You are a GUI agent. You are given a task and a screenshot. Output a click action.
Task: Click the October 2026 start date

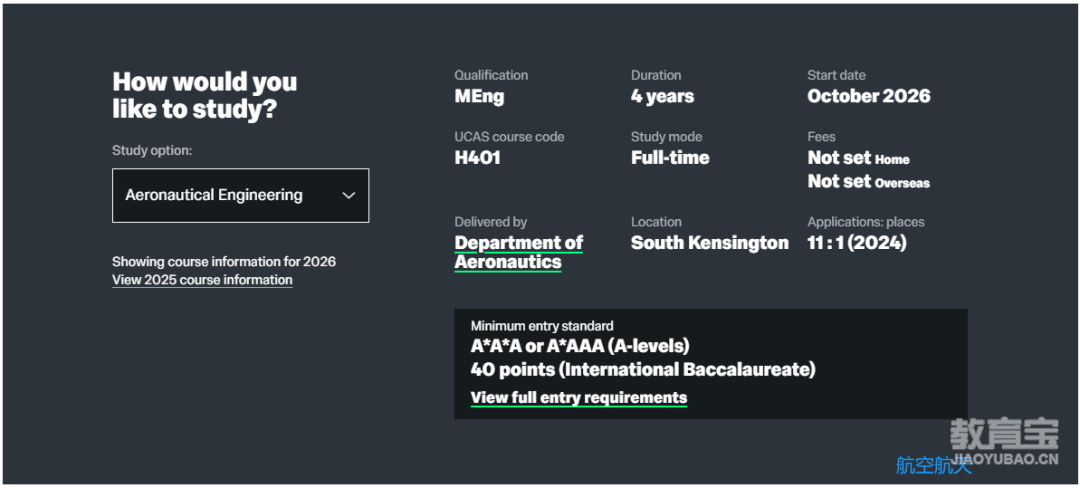[x=869, y=96]
